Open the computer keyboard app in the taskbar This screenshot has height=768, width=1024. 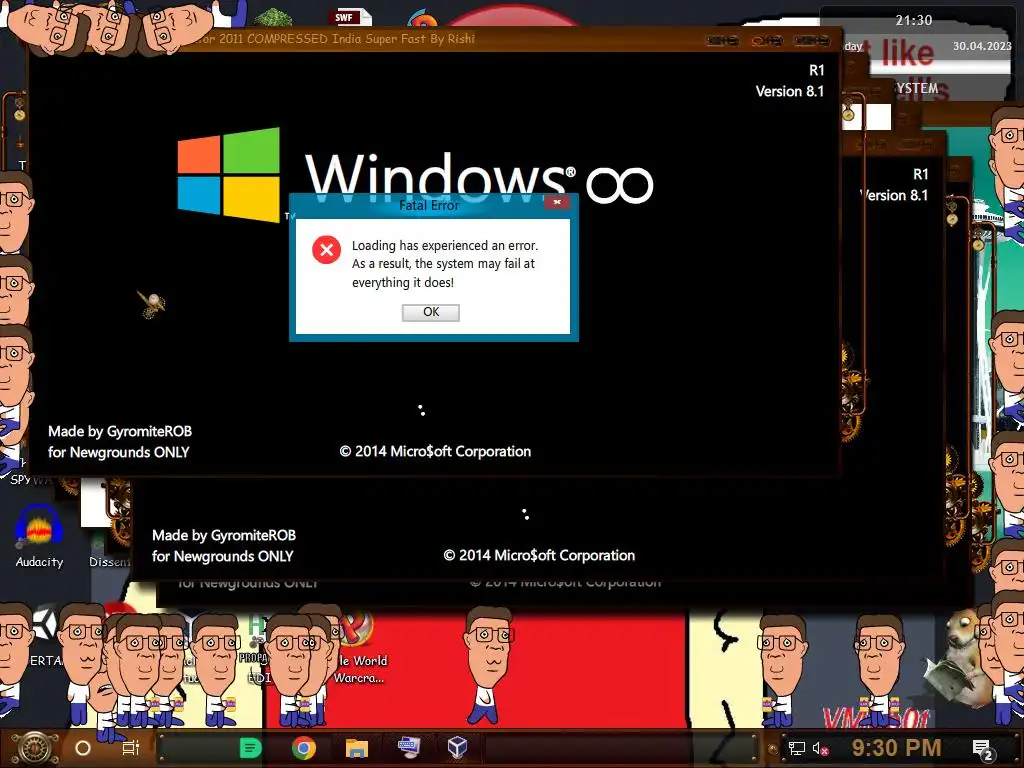[x=409, y=747]
